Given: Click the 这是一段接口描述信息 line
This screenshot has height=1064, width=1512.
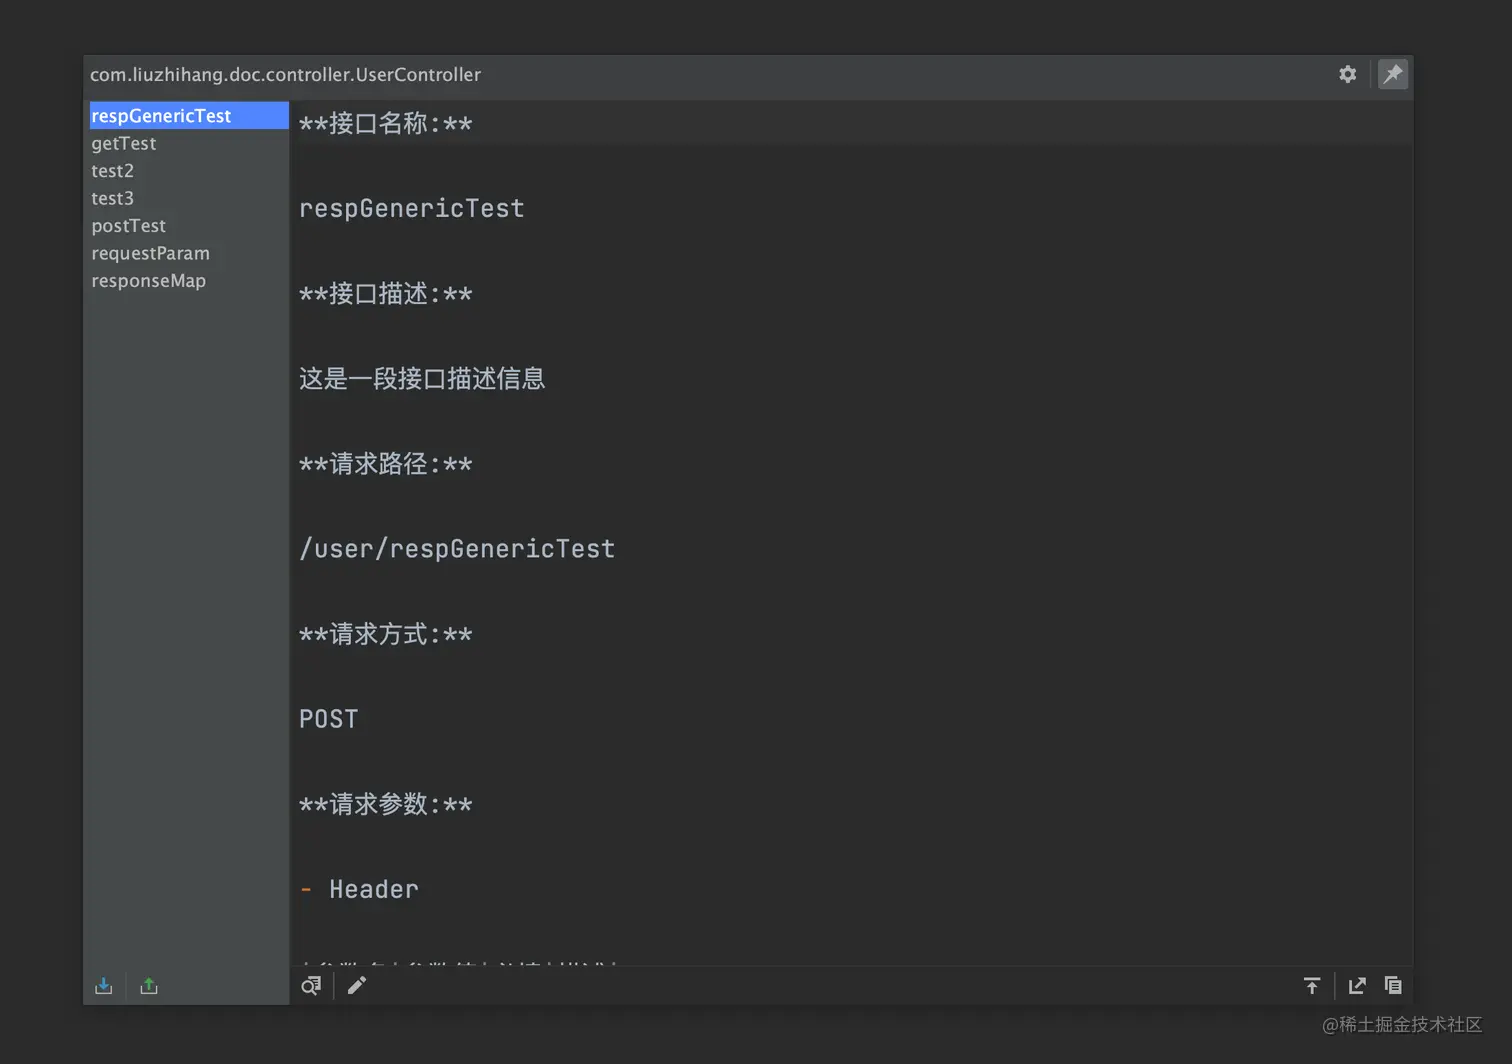Looking at the screenshot, I should pyautogui.click(x=422, y=379).
